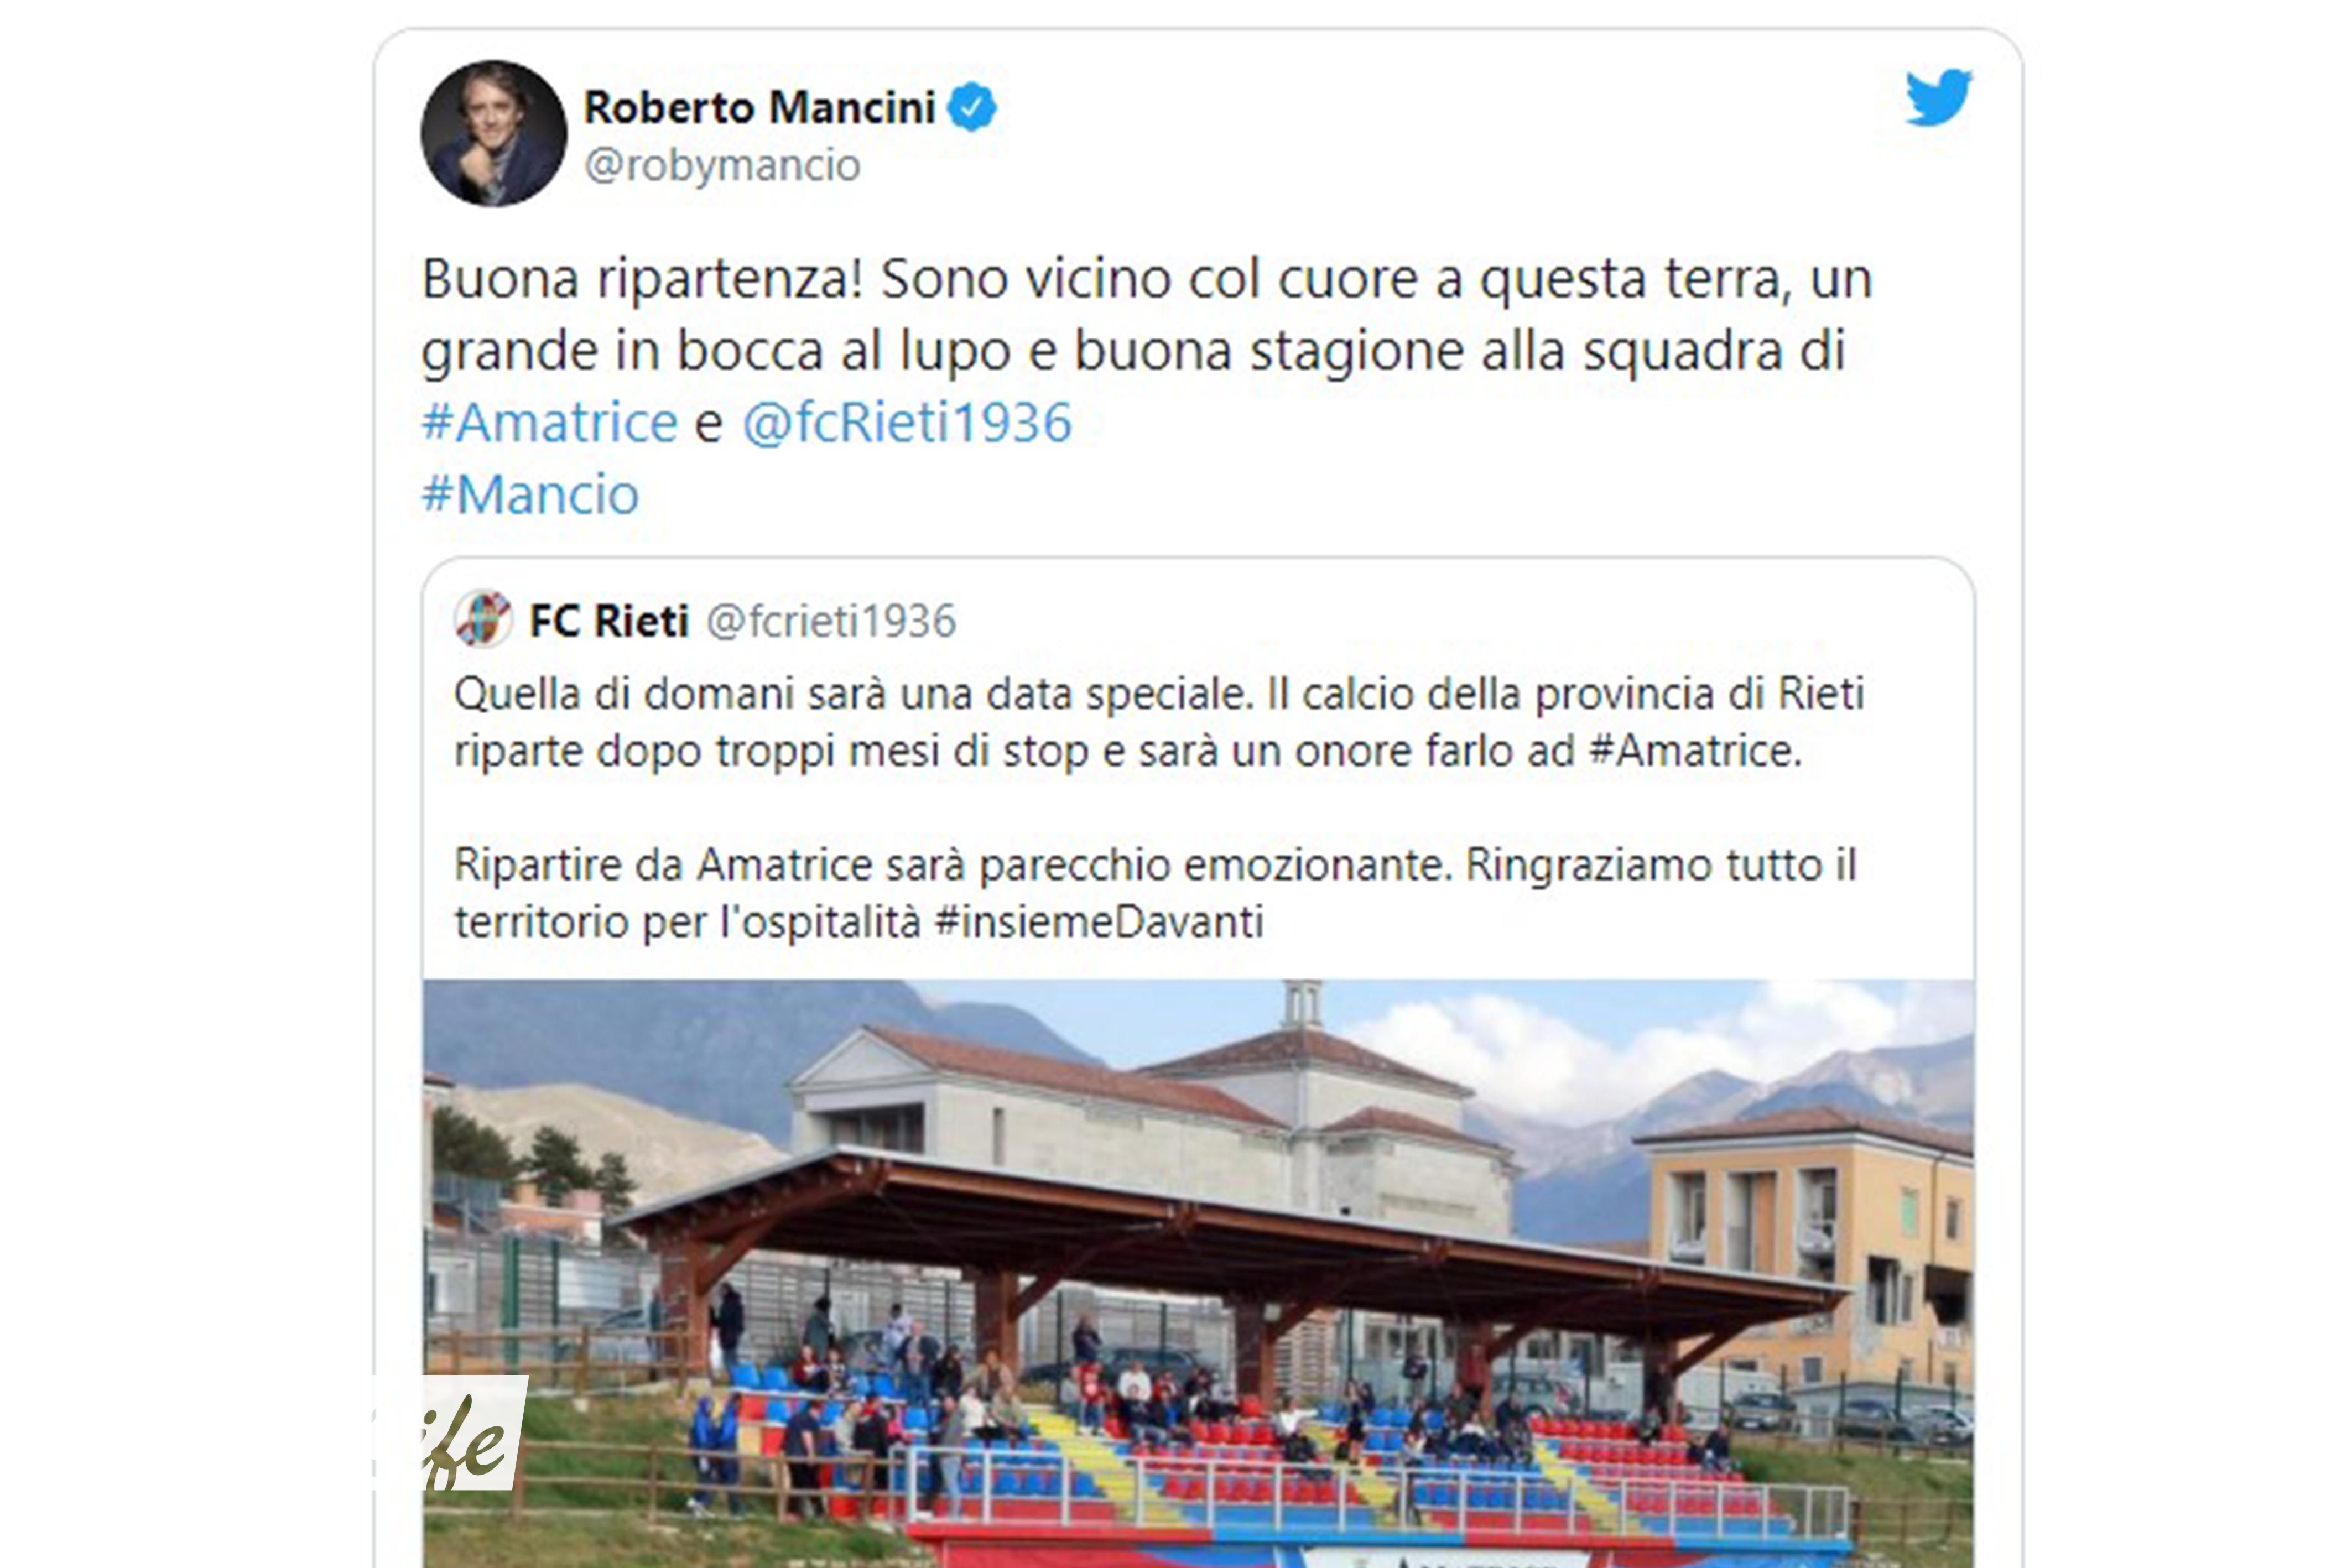This screenshot has height=1568, width=2352.
Task: Open Roberto Mancini's profile picture
Action: tap(494, 133)
